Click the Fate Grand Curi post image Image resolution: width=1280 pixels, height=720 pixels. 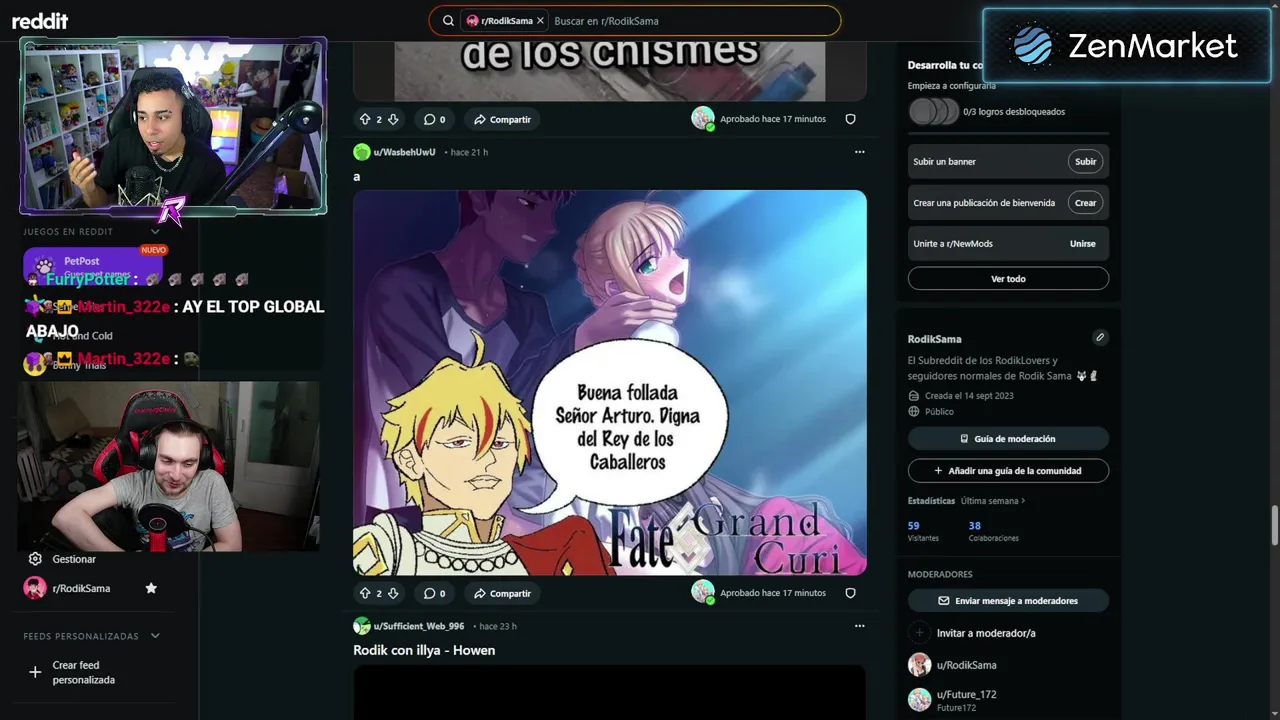(610, 383)
